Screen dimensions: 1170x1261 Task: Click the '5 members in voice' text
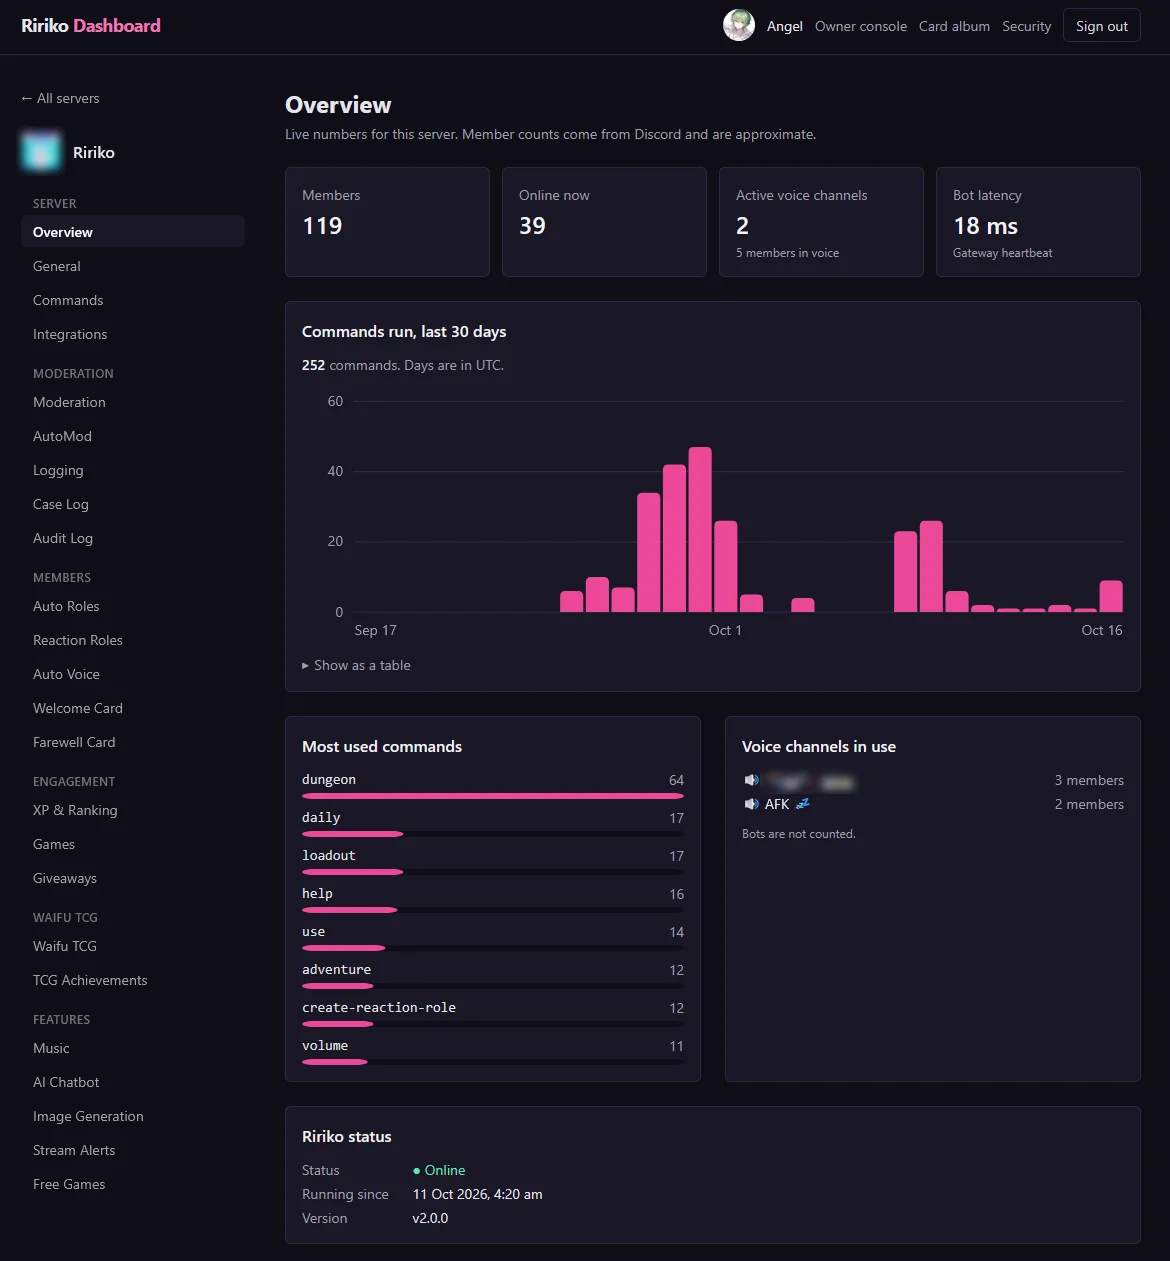click(x=787, y=253)
